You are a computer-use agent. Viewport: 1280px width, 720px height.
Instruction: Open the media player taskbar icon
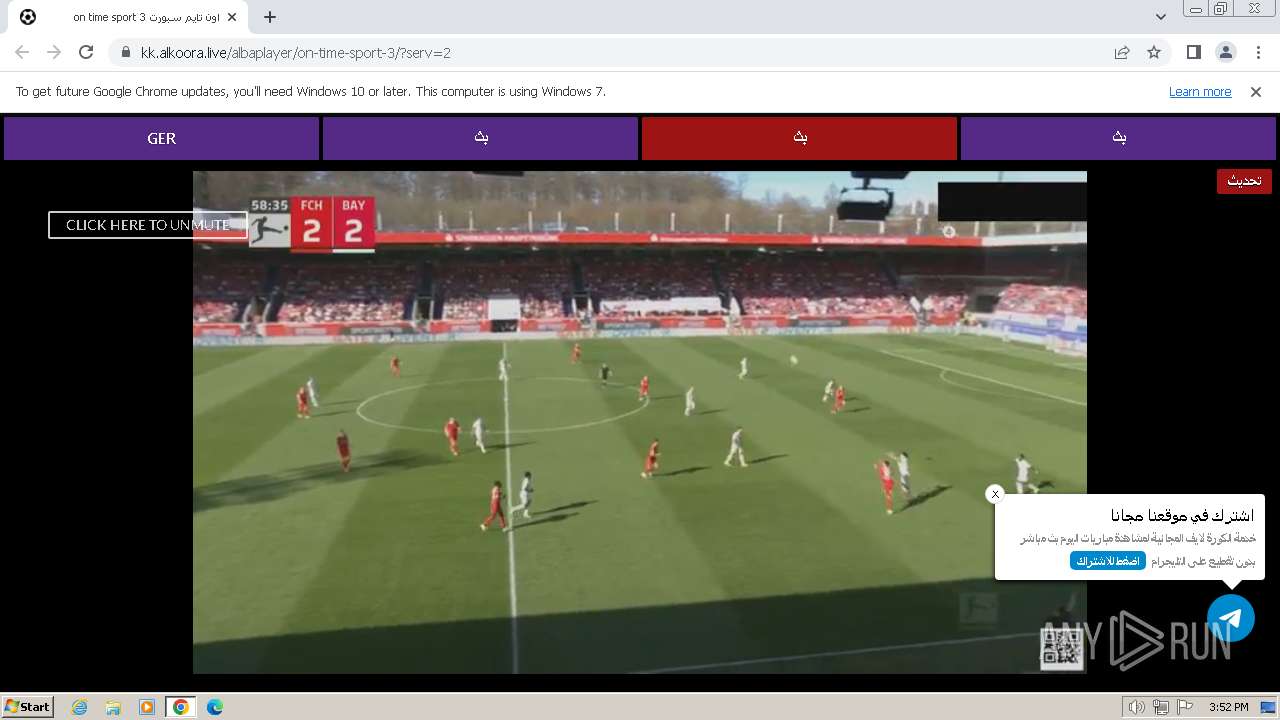coord(147,707)
